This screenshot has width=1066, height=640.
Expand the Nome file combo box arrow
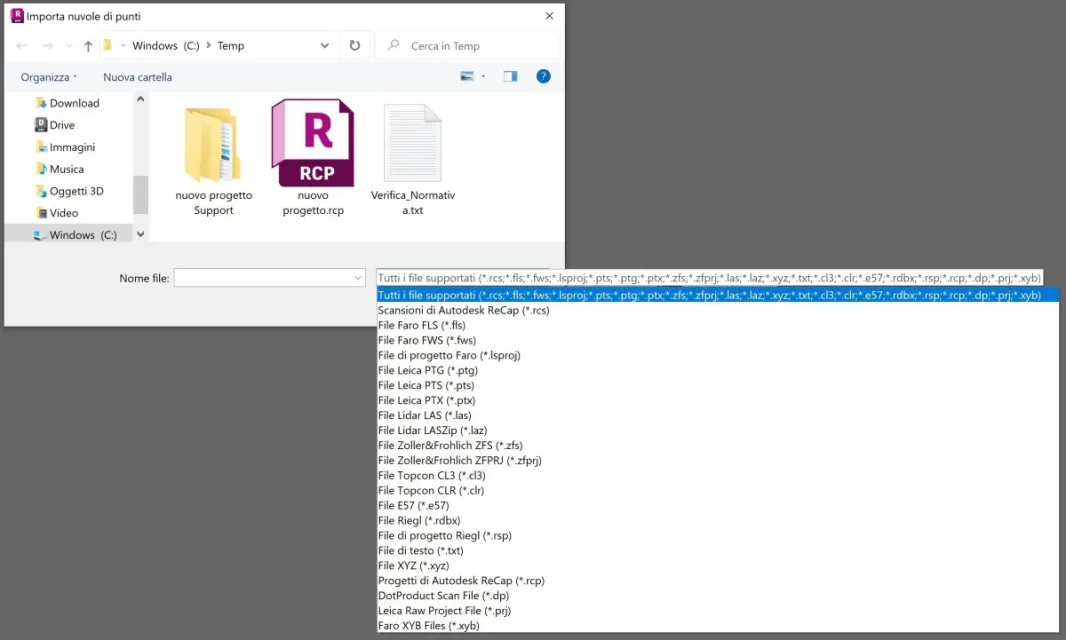358,278
